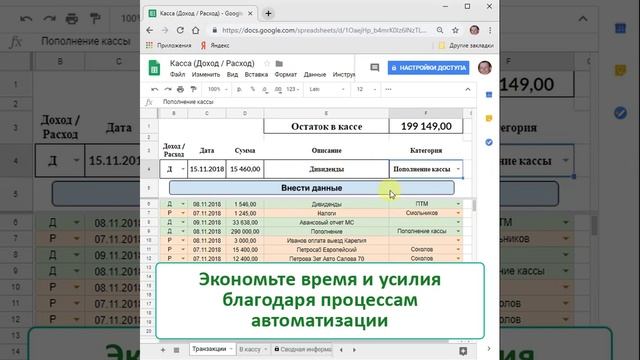
Task: Click the print icon in Sheets toolbar
Action: (x=180, y=89)
